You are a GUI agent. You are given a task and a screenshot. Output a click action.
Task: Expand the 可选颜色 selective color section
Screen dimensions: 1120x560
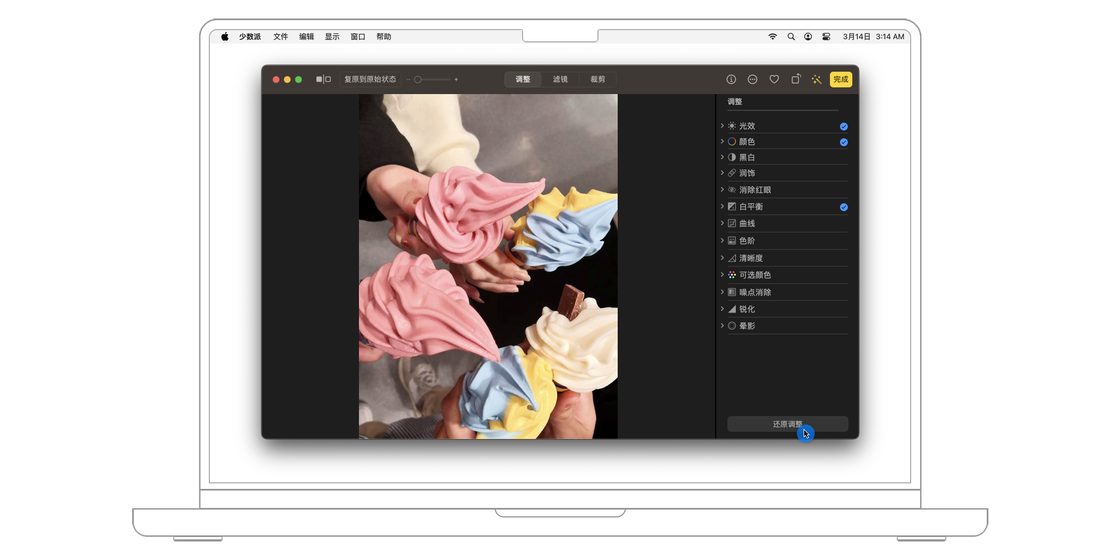[722, 275]
